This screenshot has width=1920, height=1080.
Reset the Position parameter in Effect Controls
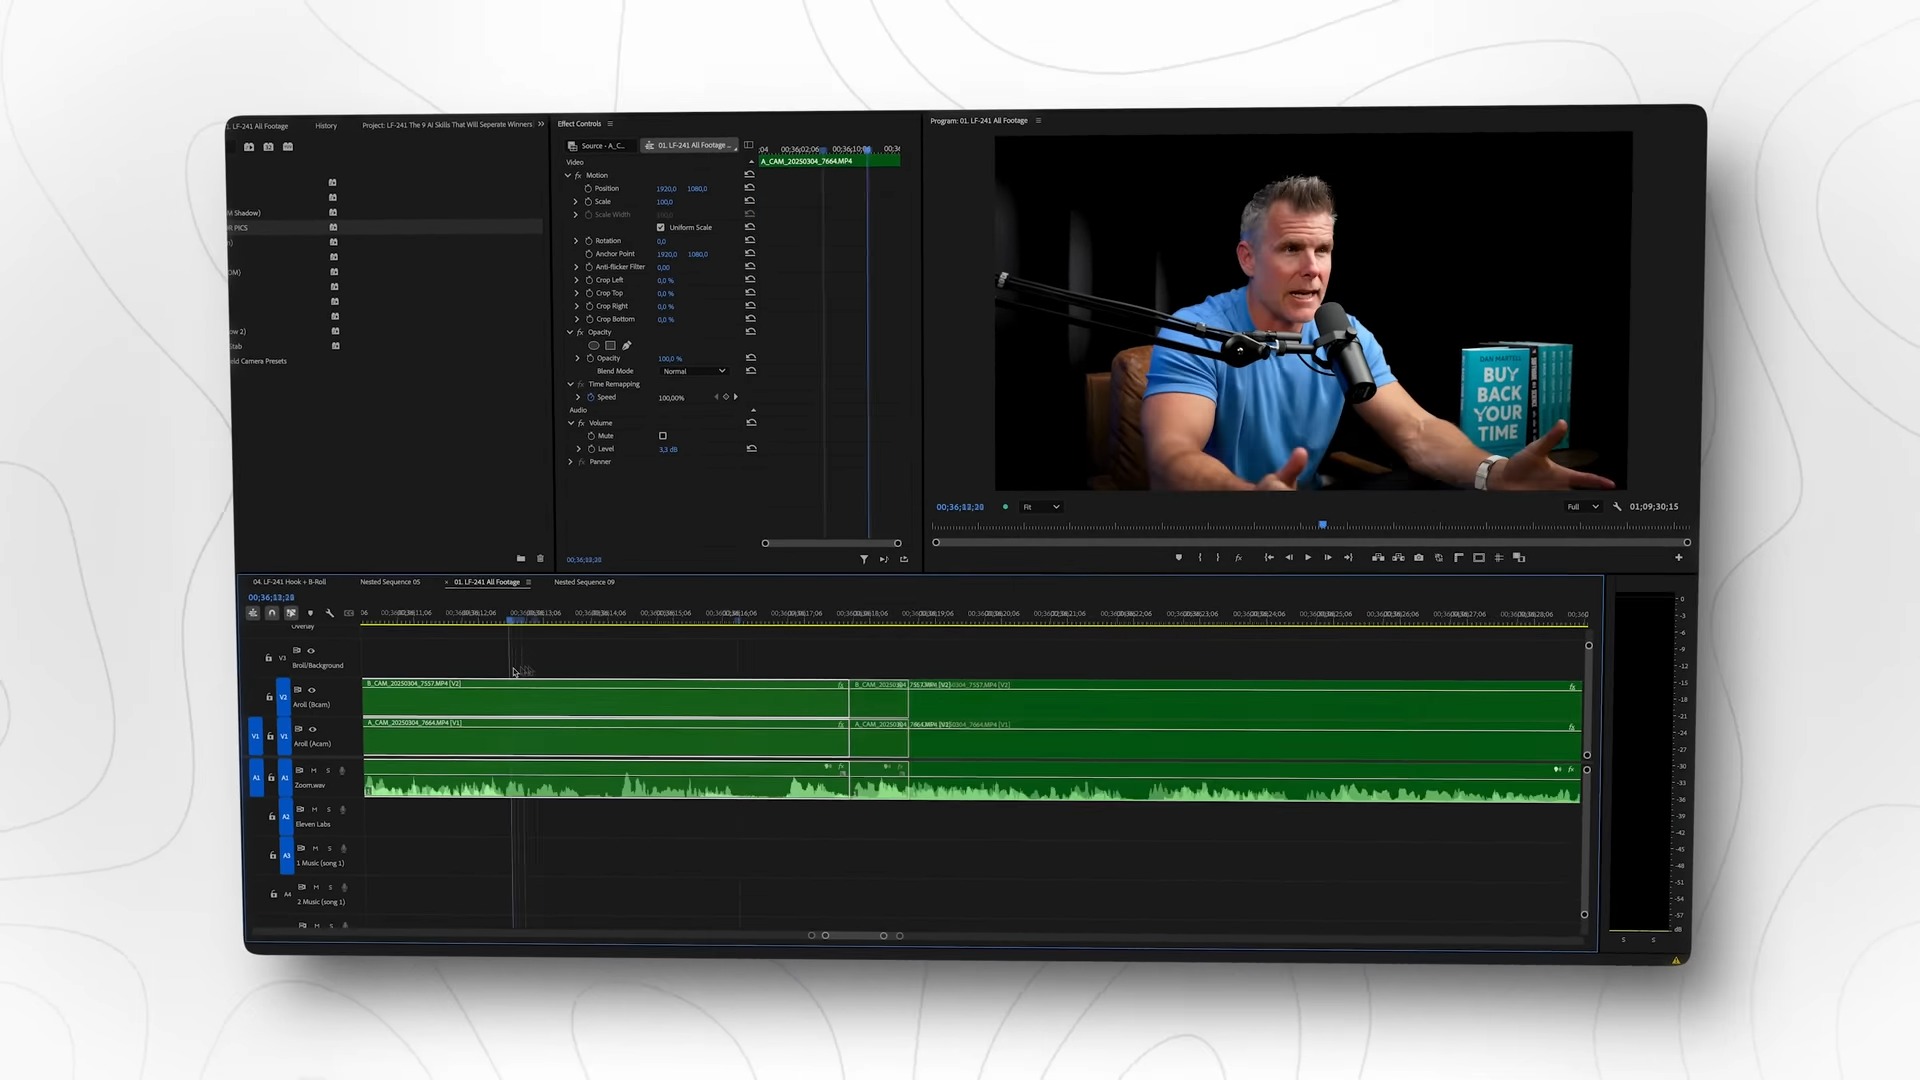[x=750, y=188]
